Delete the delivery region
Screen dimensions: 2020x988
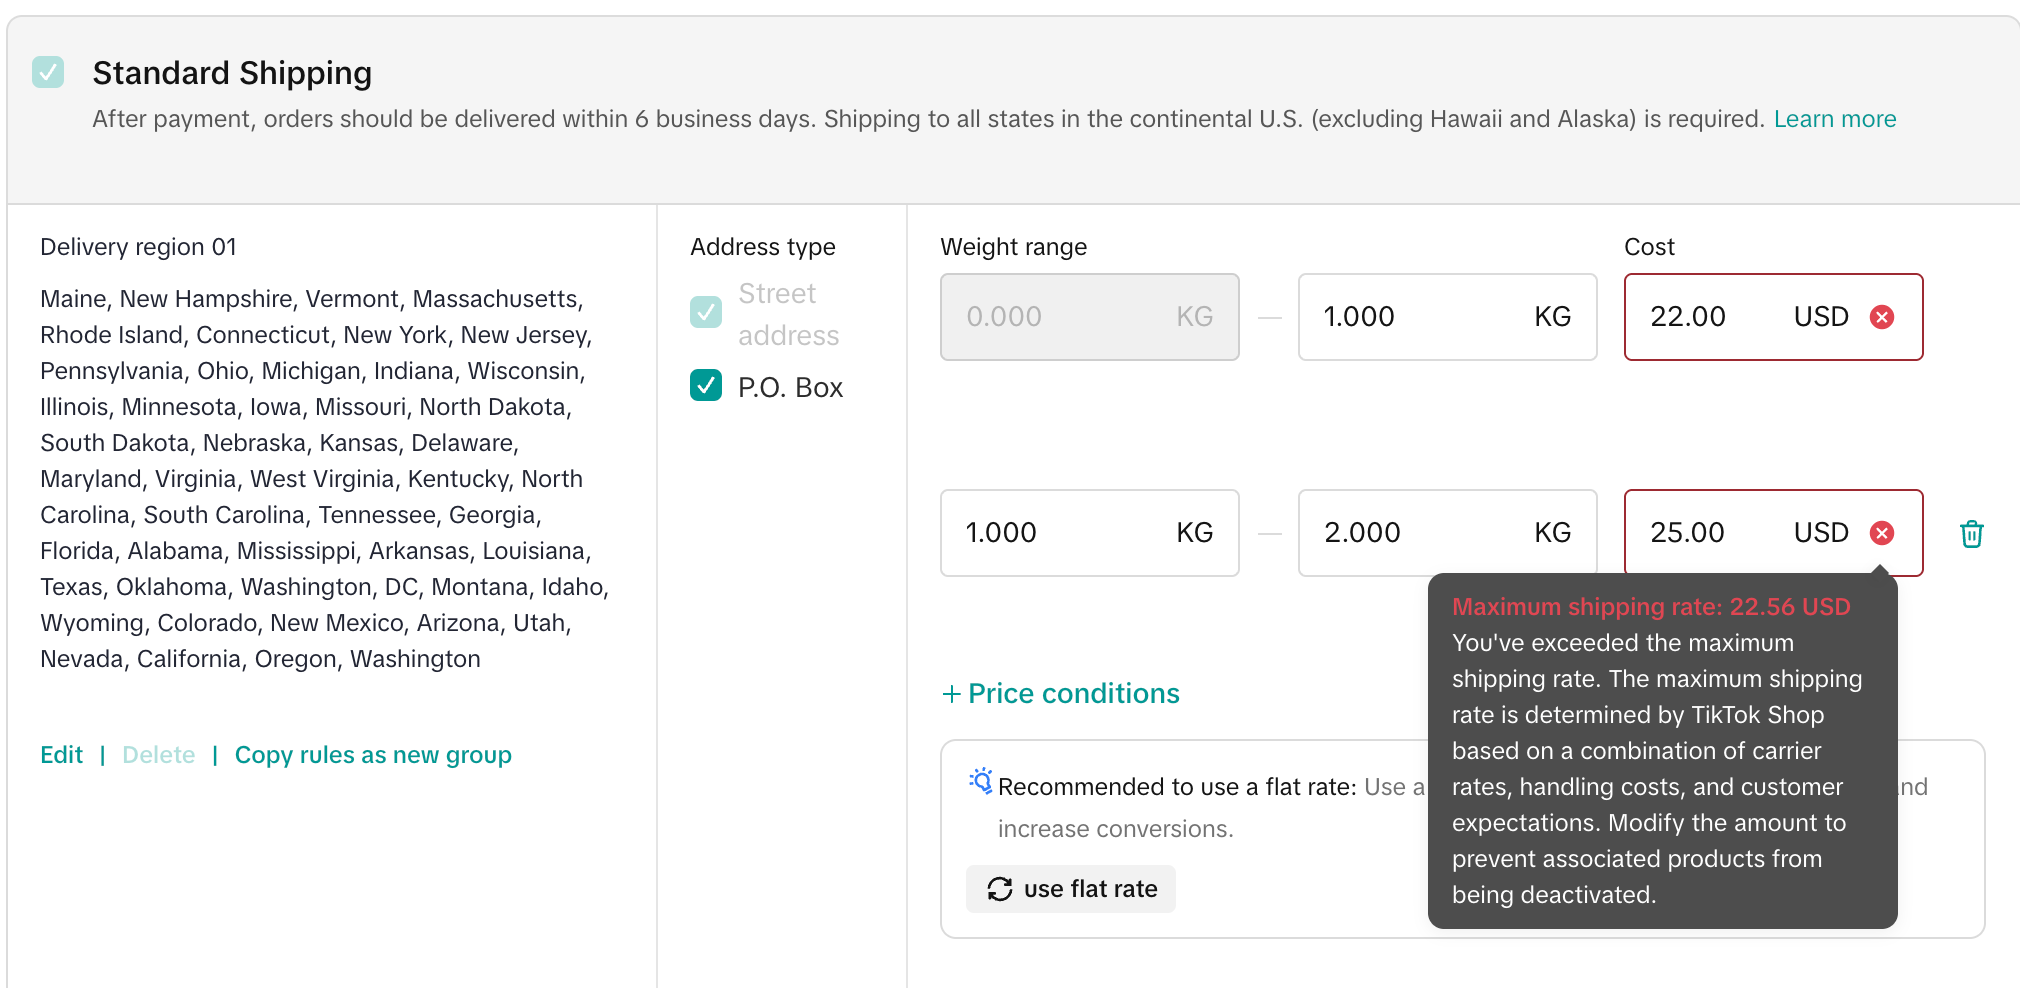click(158, 755)
